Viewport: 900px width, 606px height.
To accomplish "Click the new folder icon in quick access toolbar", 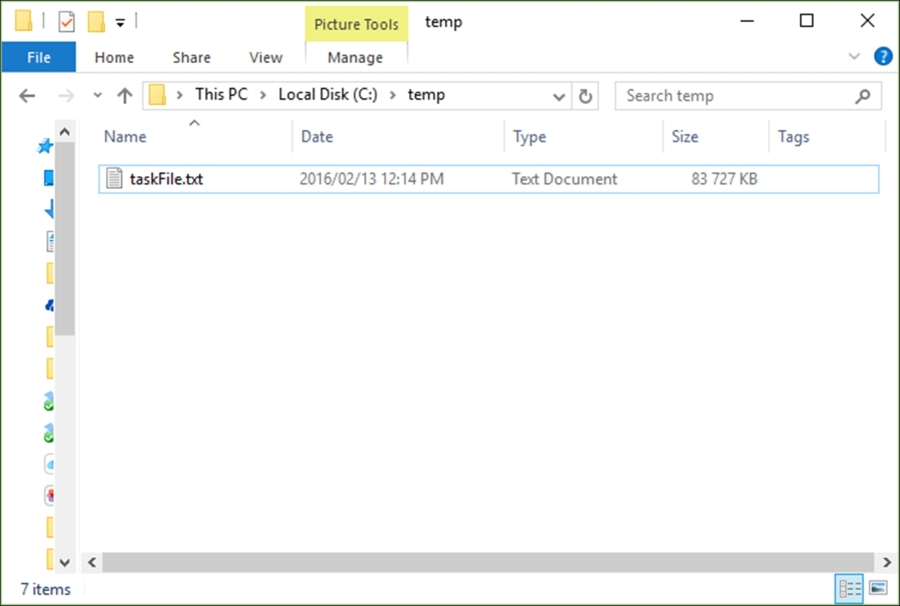I will [96, 22].
